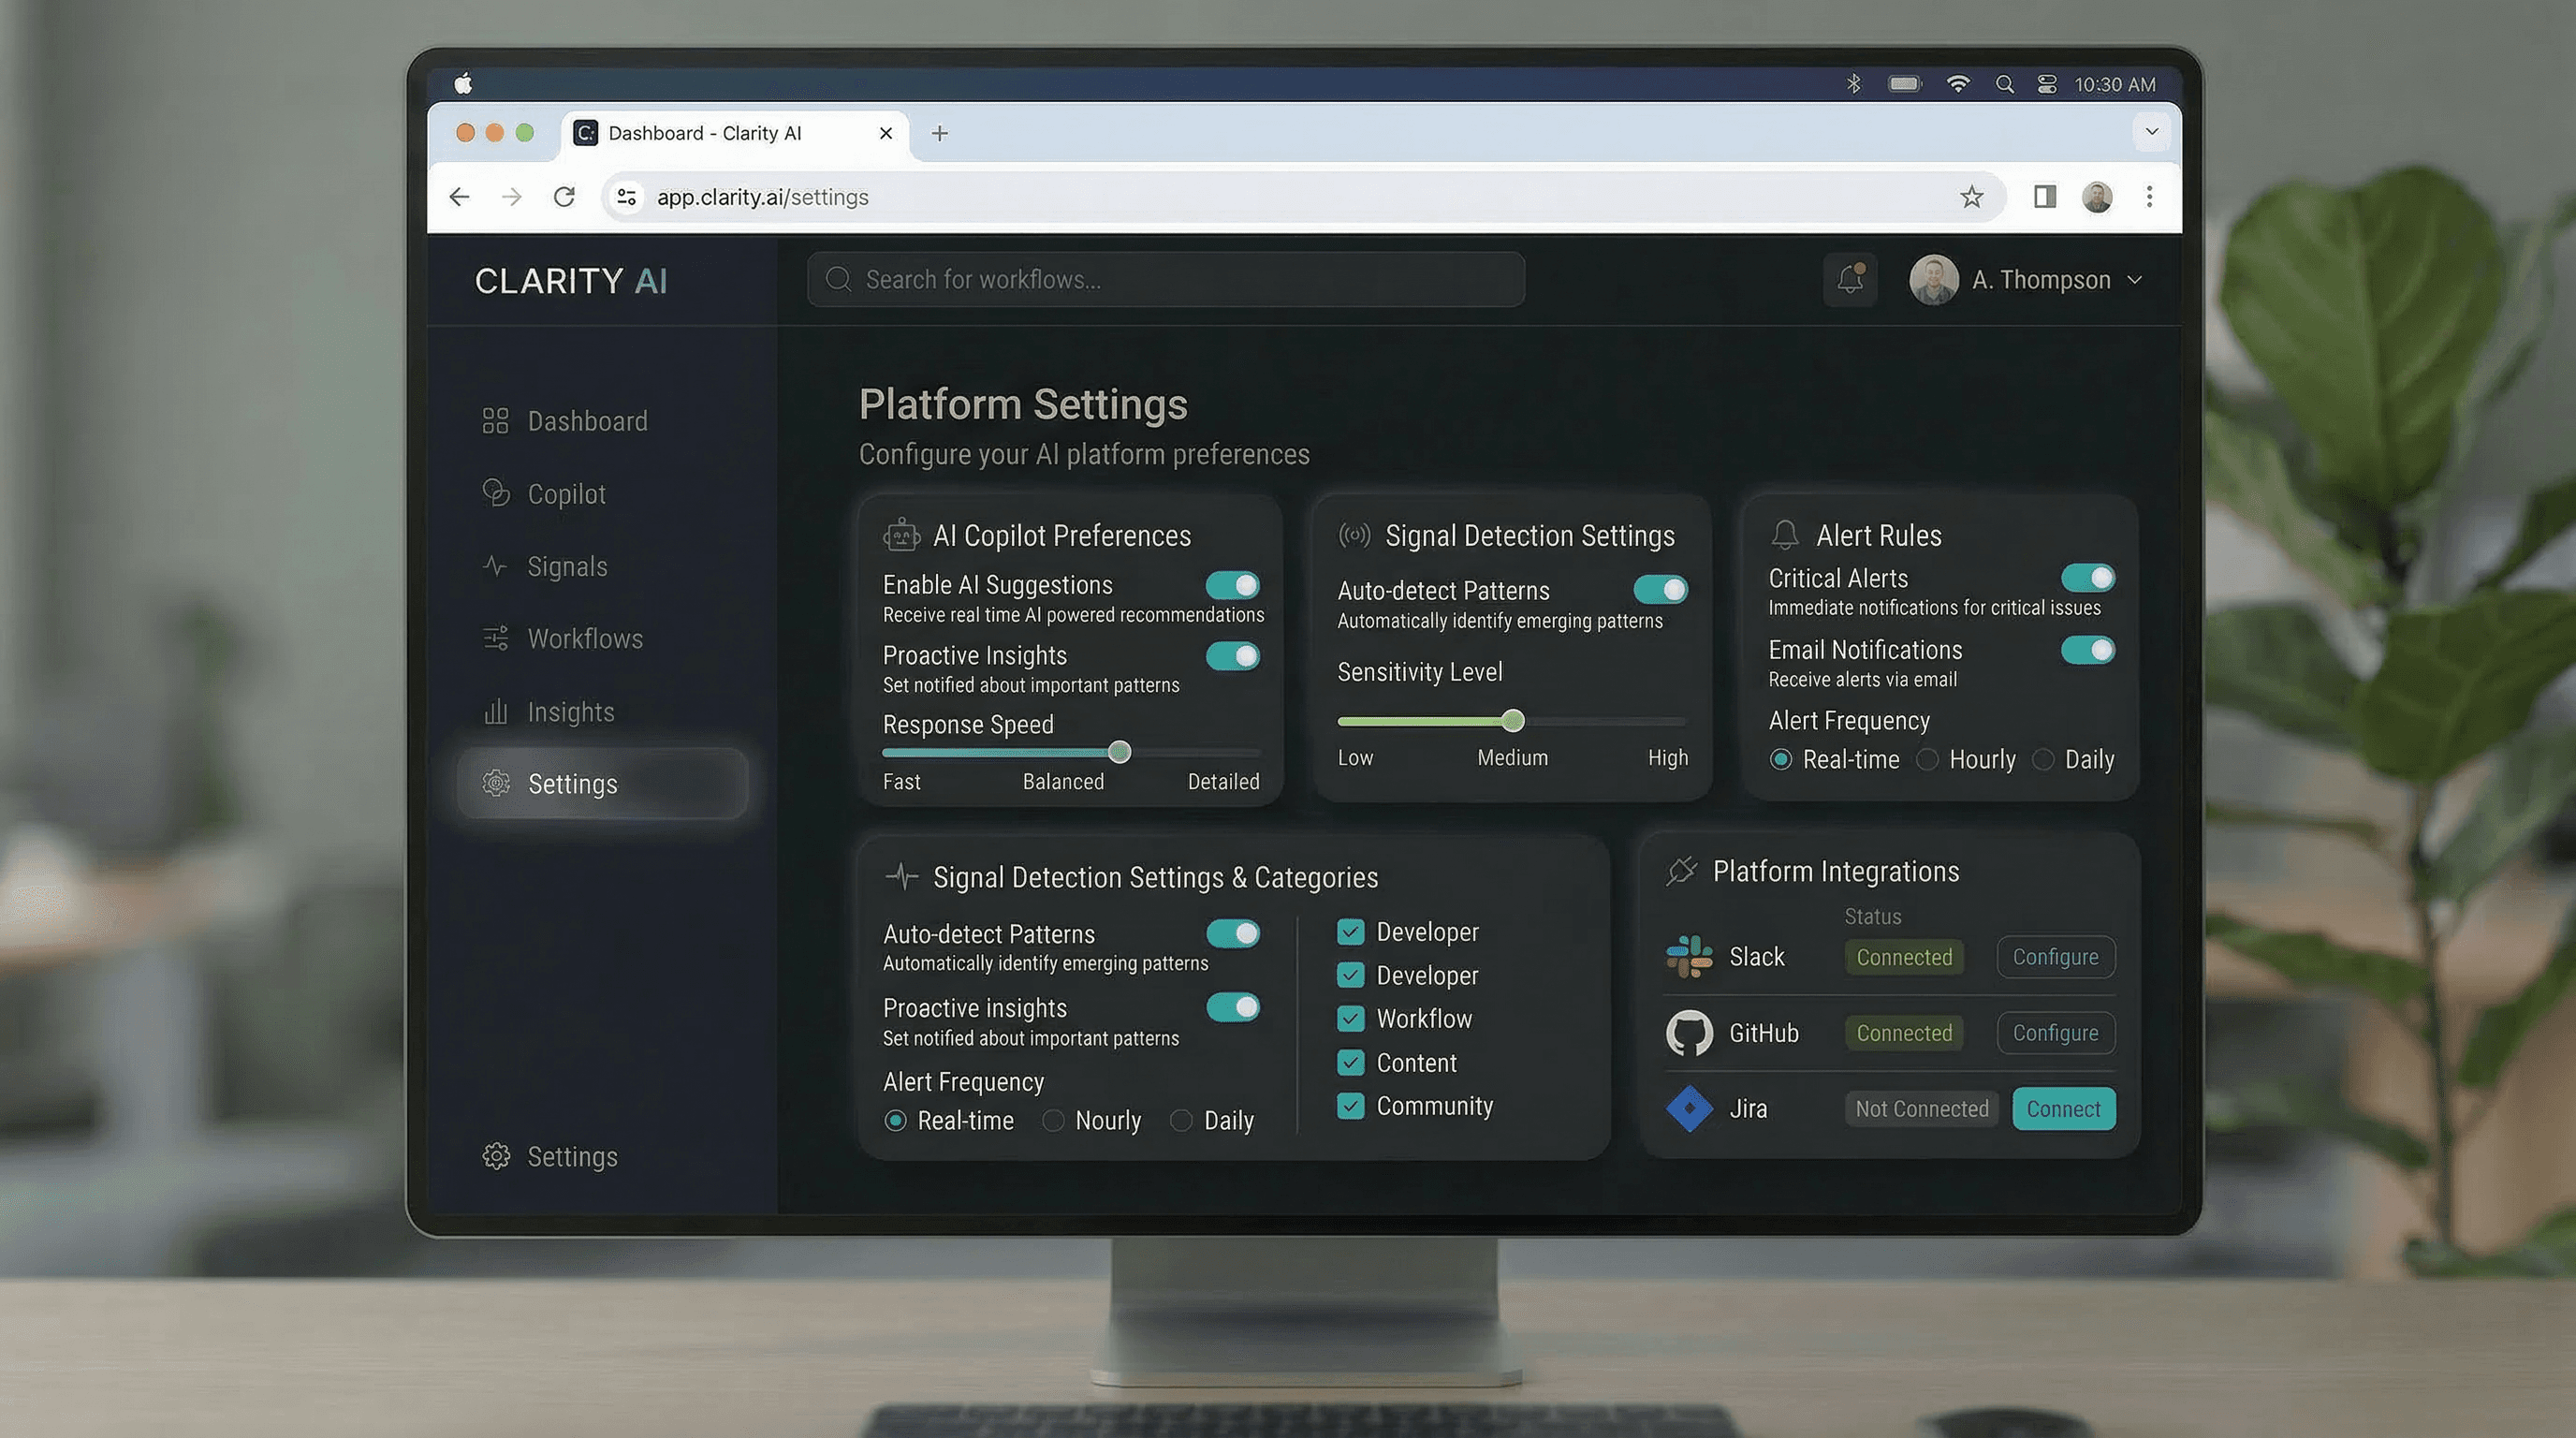2576x1438 pixels.
Task: Click site info icon in address bar
Action: [x=627, y=197]
